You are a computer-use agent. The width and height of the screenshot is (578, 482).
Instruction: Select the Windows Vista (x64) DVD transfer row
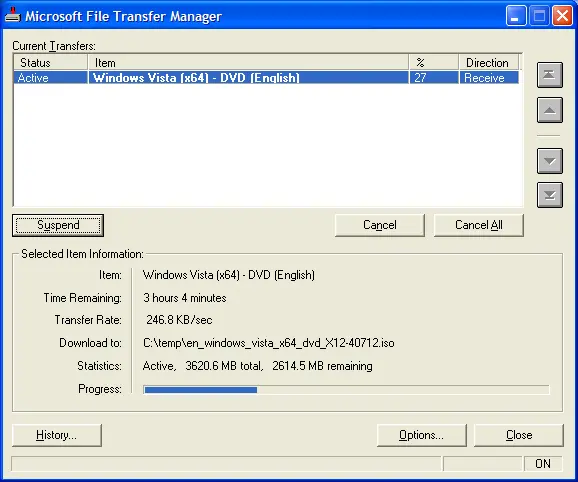click(x=266, y=78)
